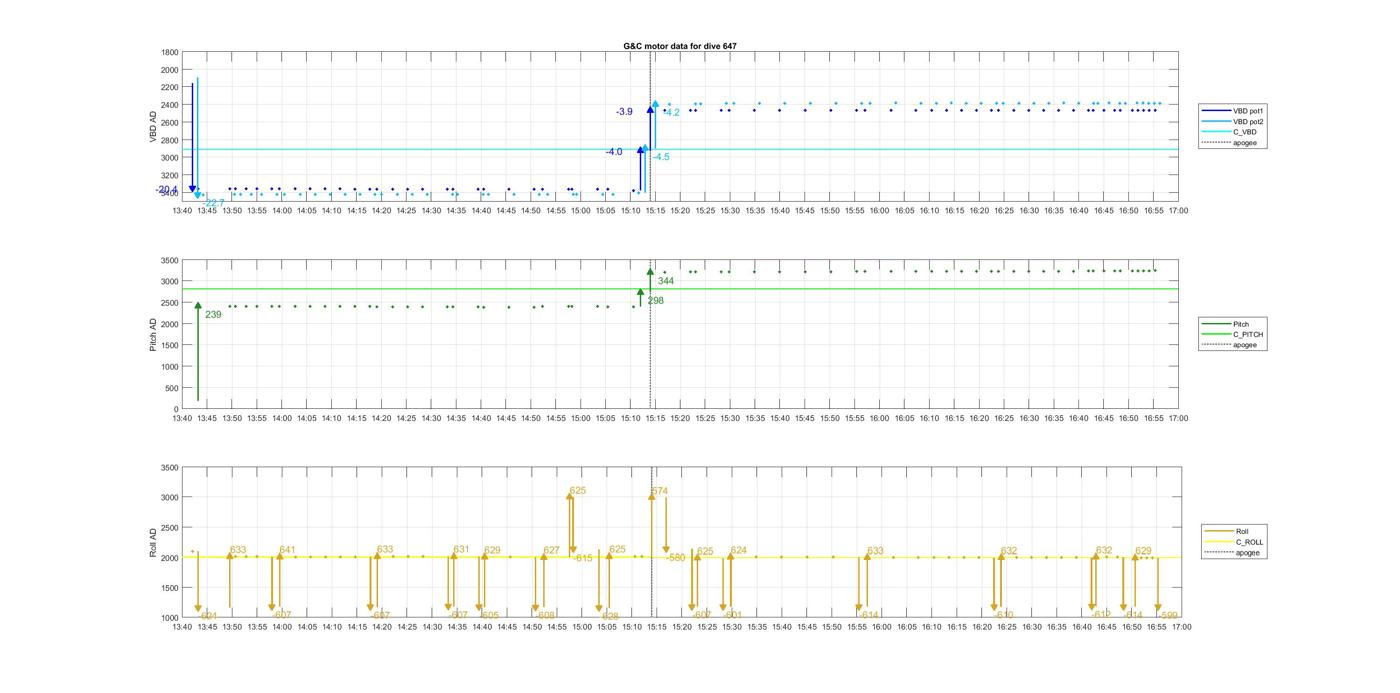This screenshot has height=693, width=1400.
Task: Click the "627" roll data label
Action: (552, 551)
